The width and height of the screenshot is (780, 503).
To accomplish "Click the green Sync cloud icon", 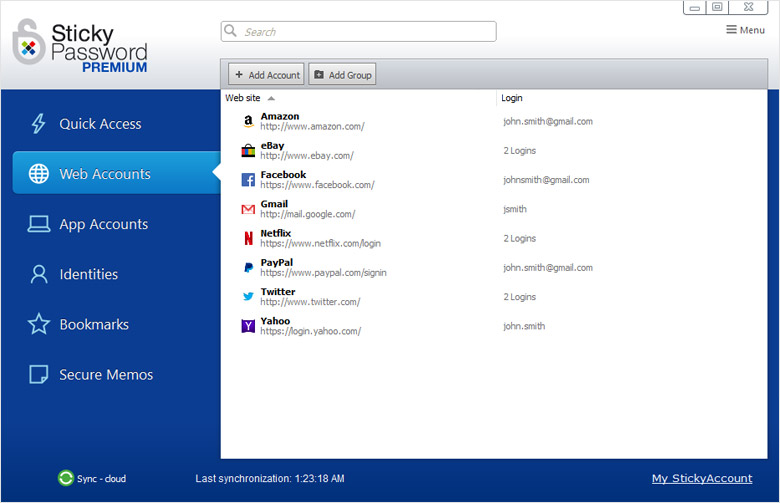I will pos(66,478).
